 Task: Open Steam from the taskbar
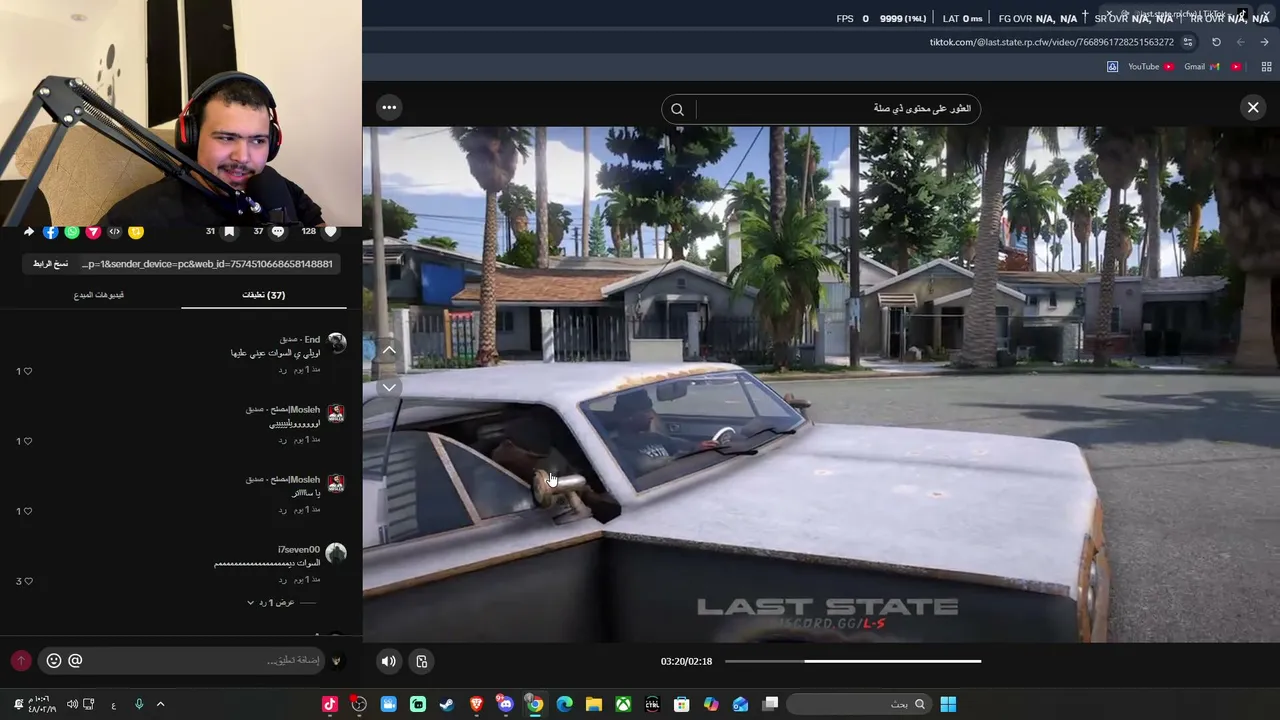pyautogui.click(x=447, y=704)
